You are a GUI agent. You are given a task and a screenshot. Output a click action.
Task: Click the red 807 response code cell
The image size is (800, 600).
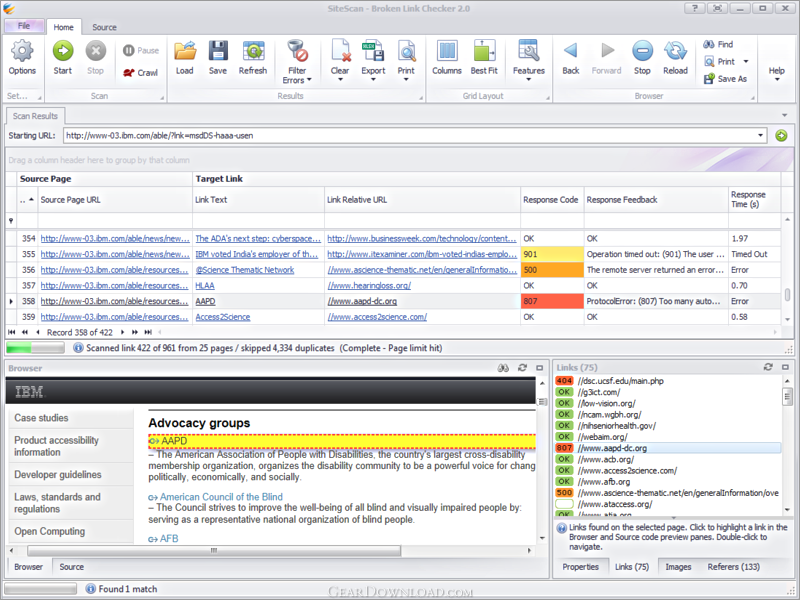552,302
